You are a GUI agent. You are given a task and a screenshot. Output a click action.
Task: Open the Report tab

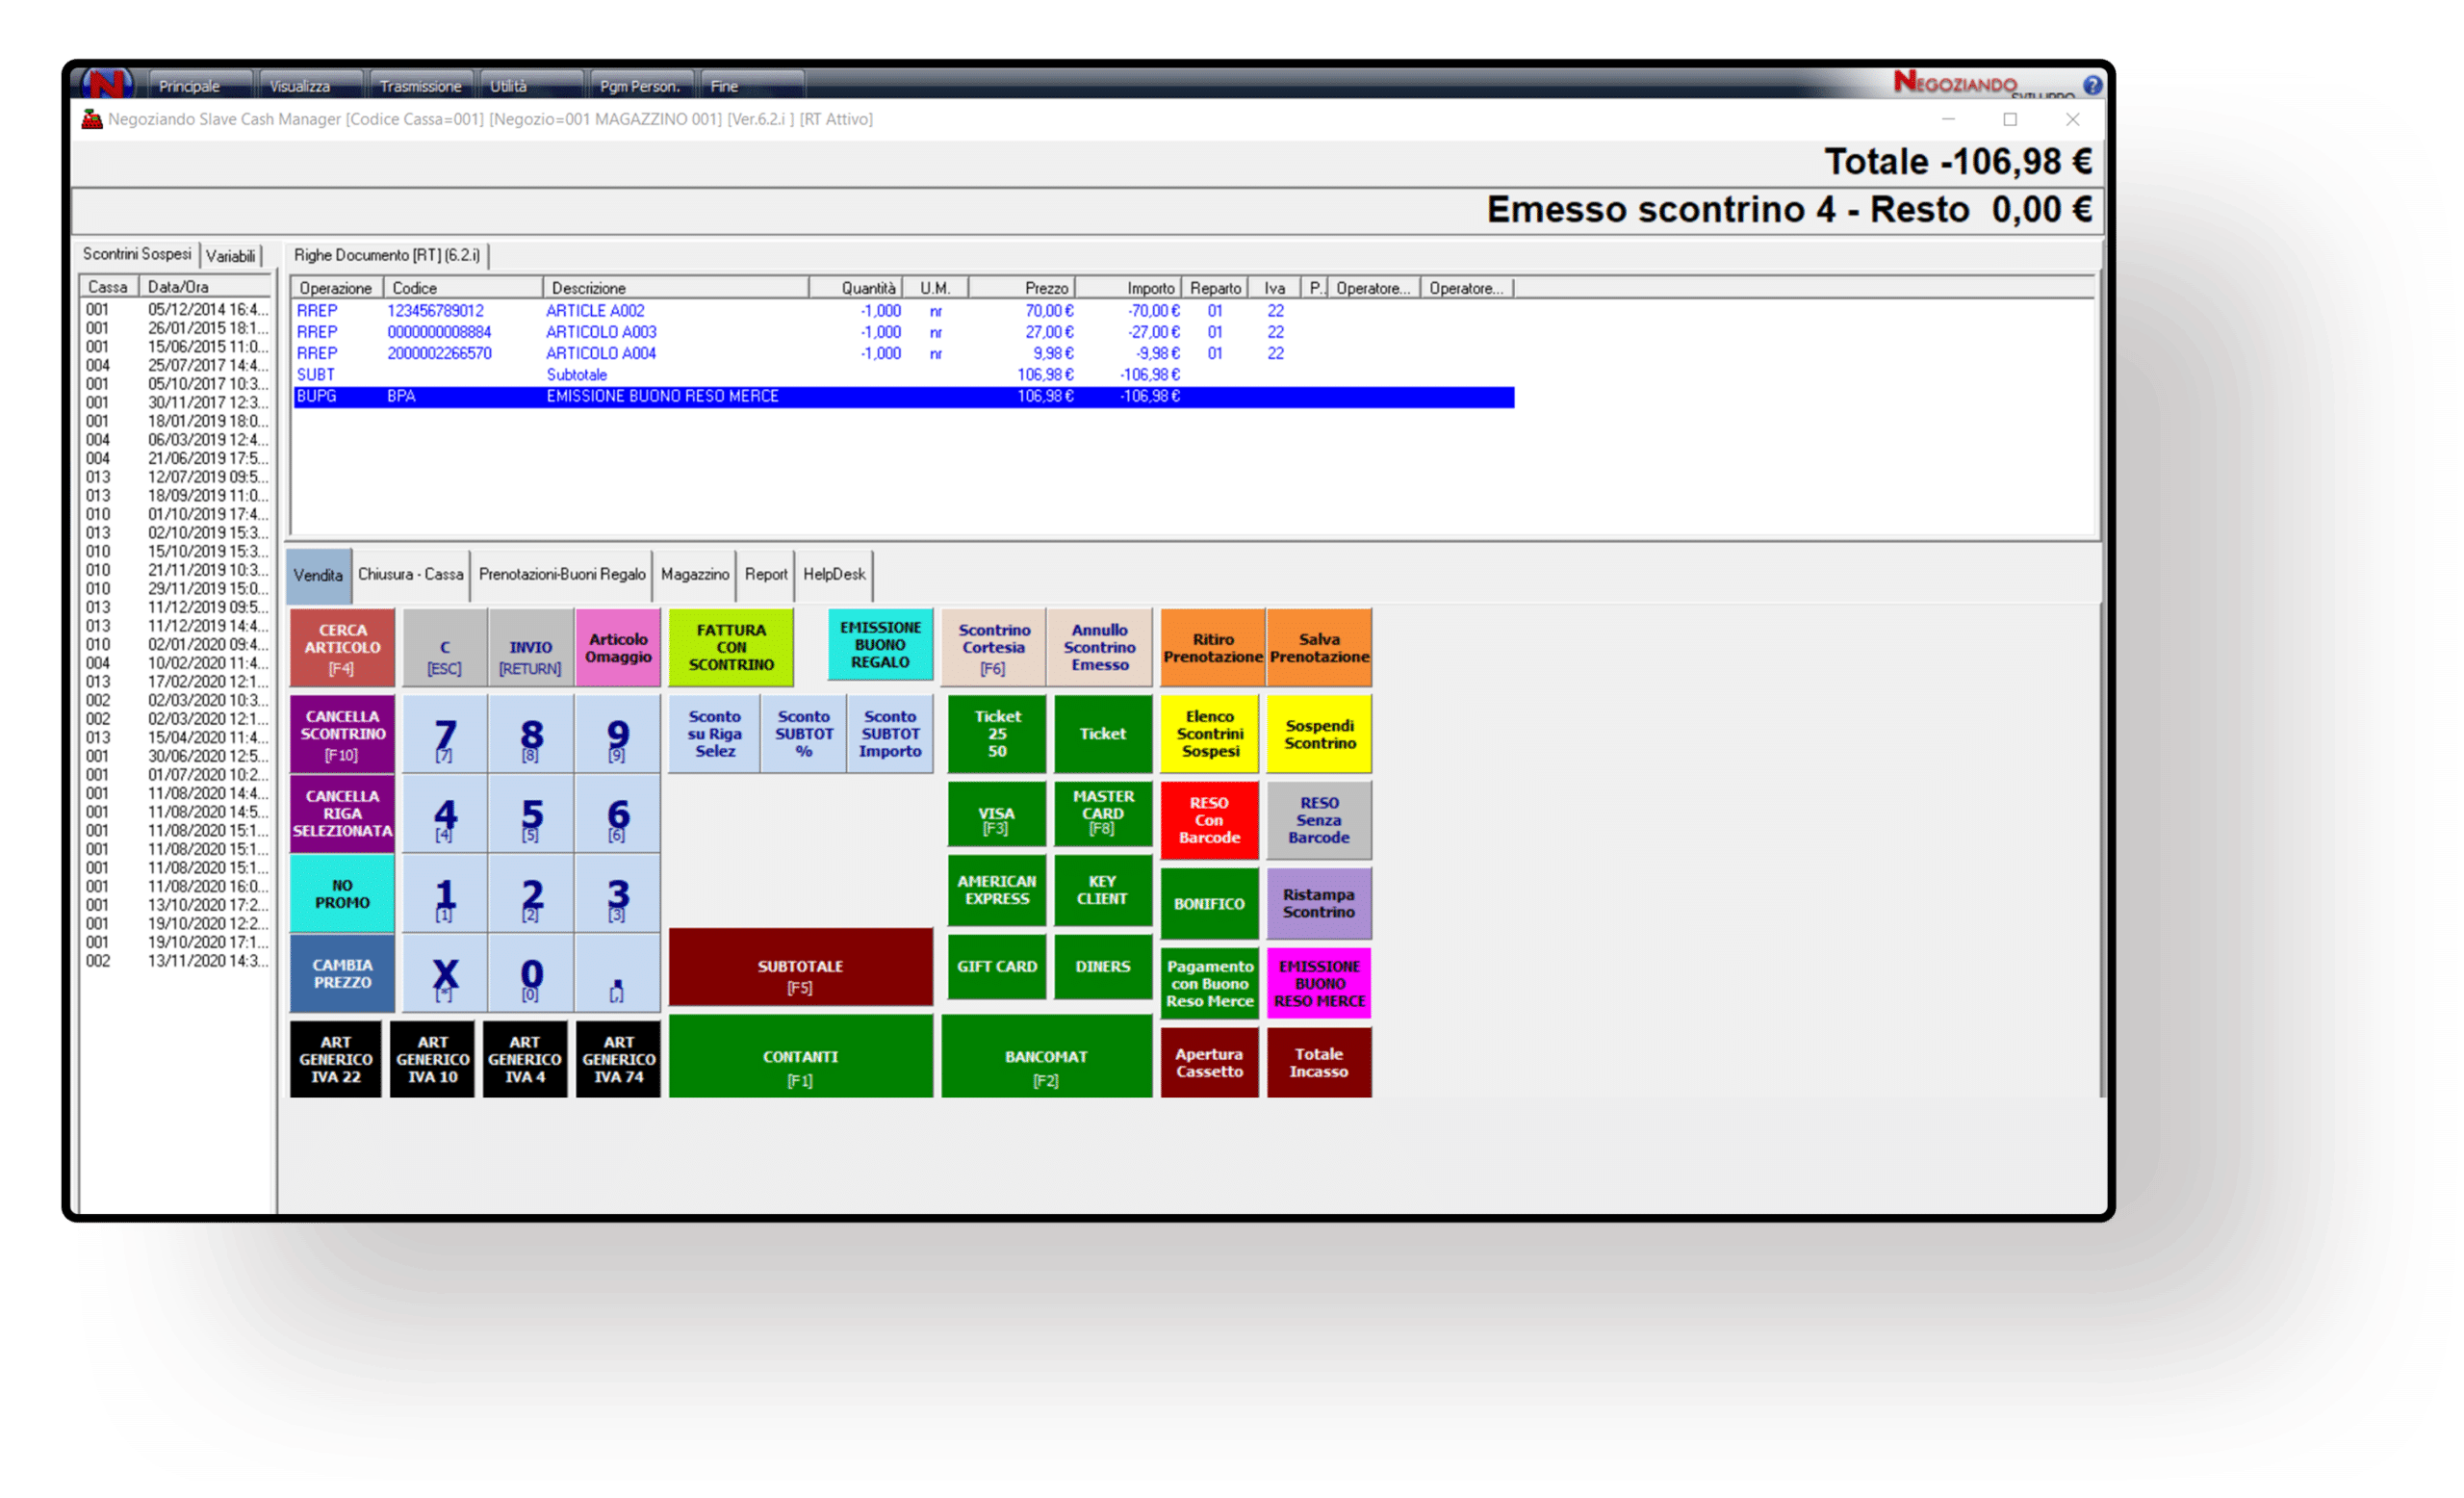766,574
